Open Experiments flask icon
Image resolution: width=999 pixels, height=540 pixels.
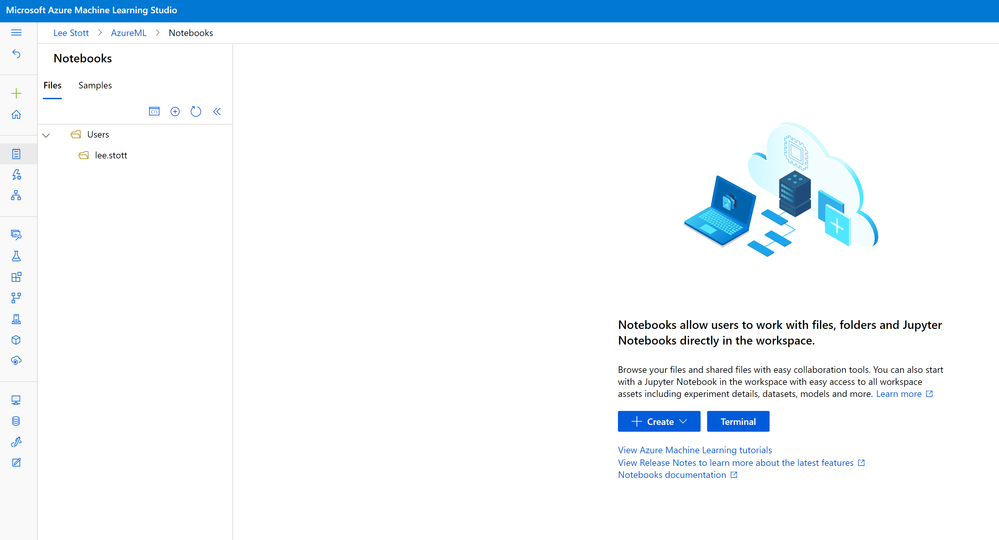tap(16, 256)
